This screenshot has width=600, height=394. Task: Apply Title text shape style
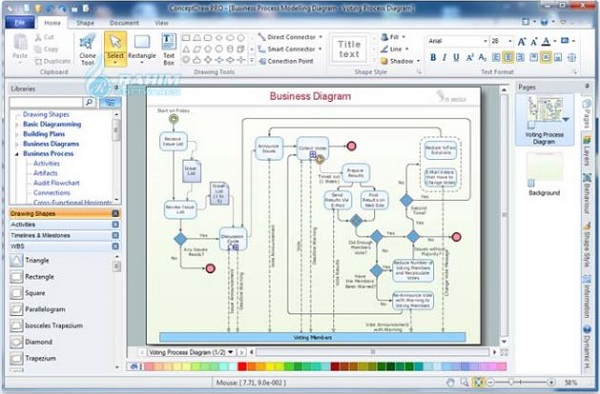(x=349, y=49)
